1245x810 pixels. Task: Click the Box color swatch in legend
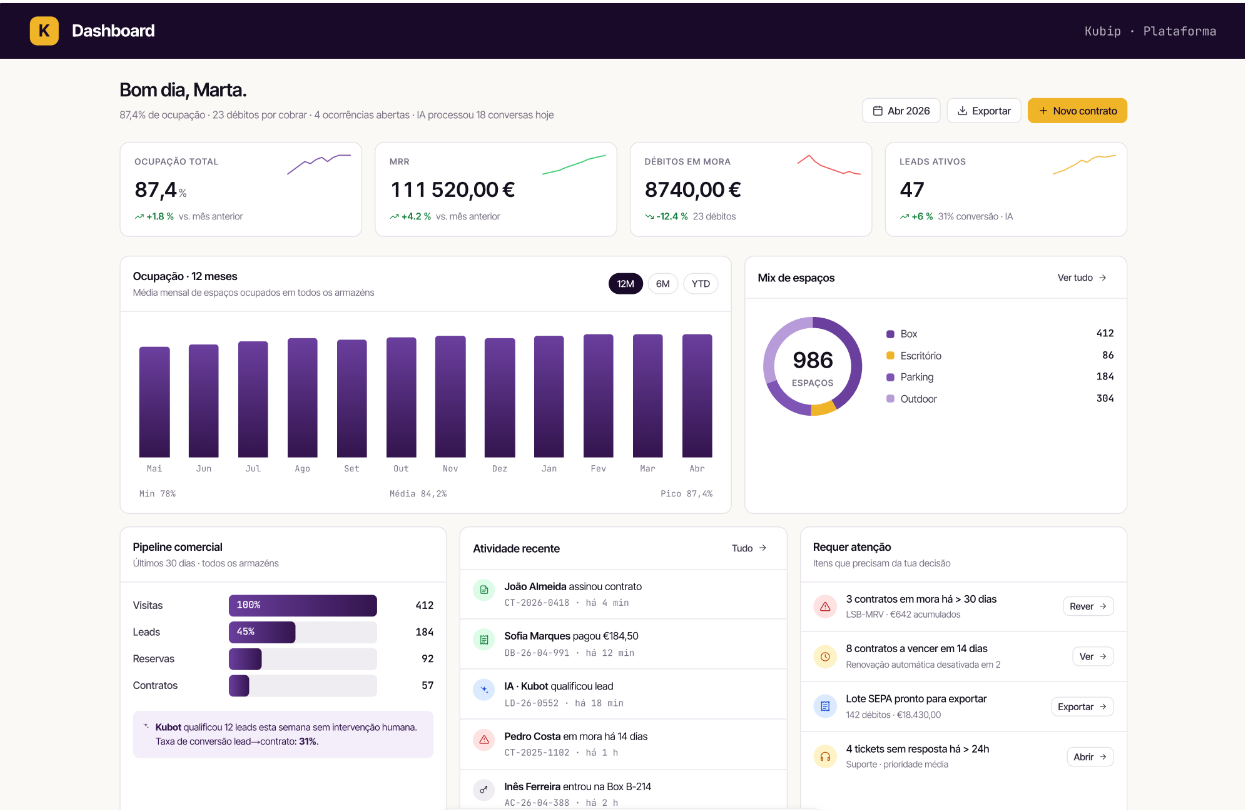click(890, 334)
